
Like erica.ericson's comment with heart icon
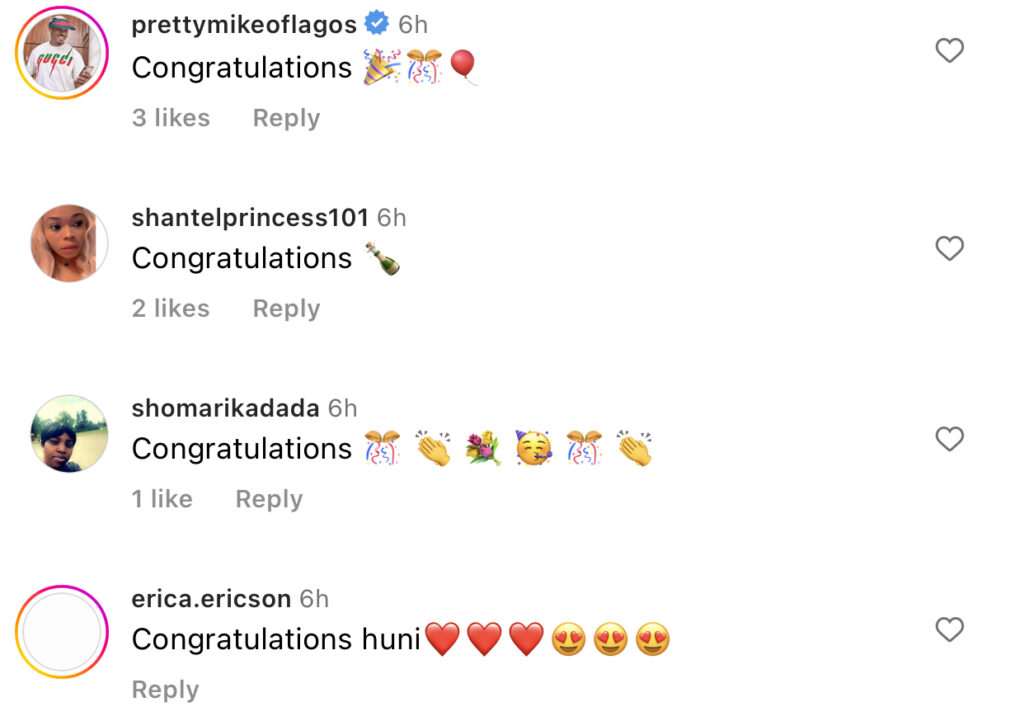coord(949,630)
